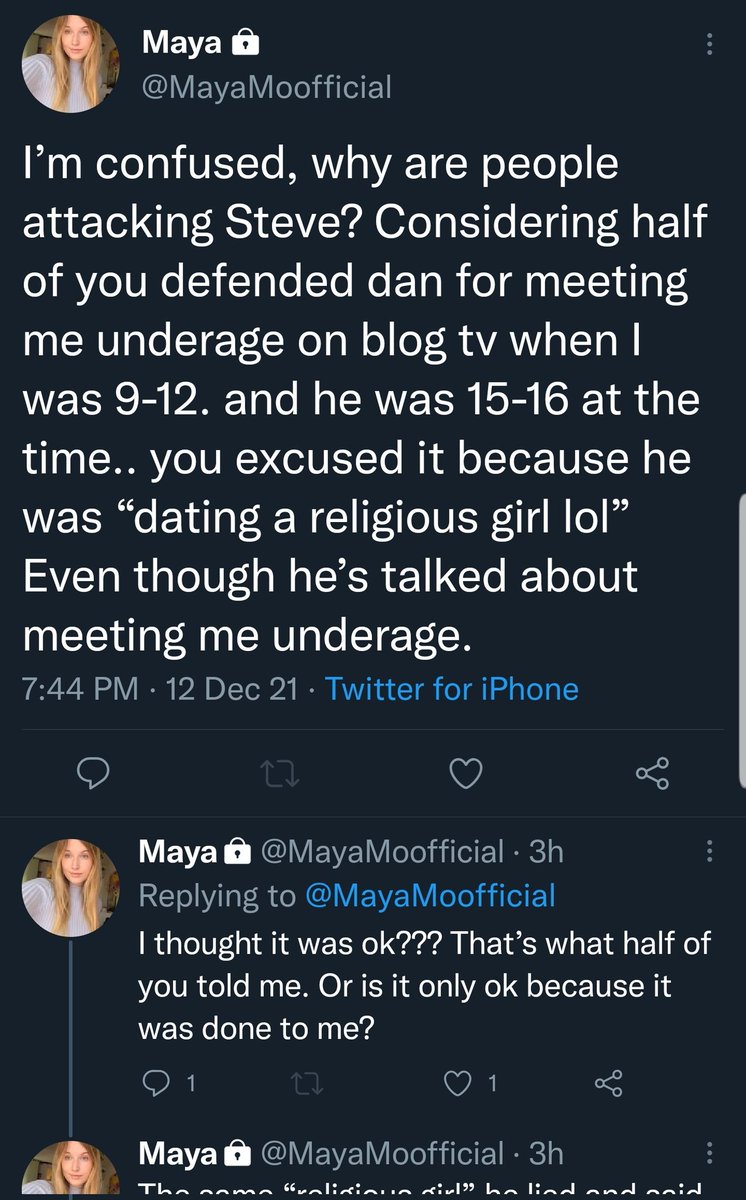Viewport: 746px width, 1200px height.
Task: Open @MayaMoofficial in Replying to line
Action: point(430,894)
